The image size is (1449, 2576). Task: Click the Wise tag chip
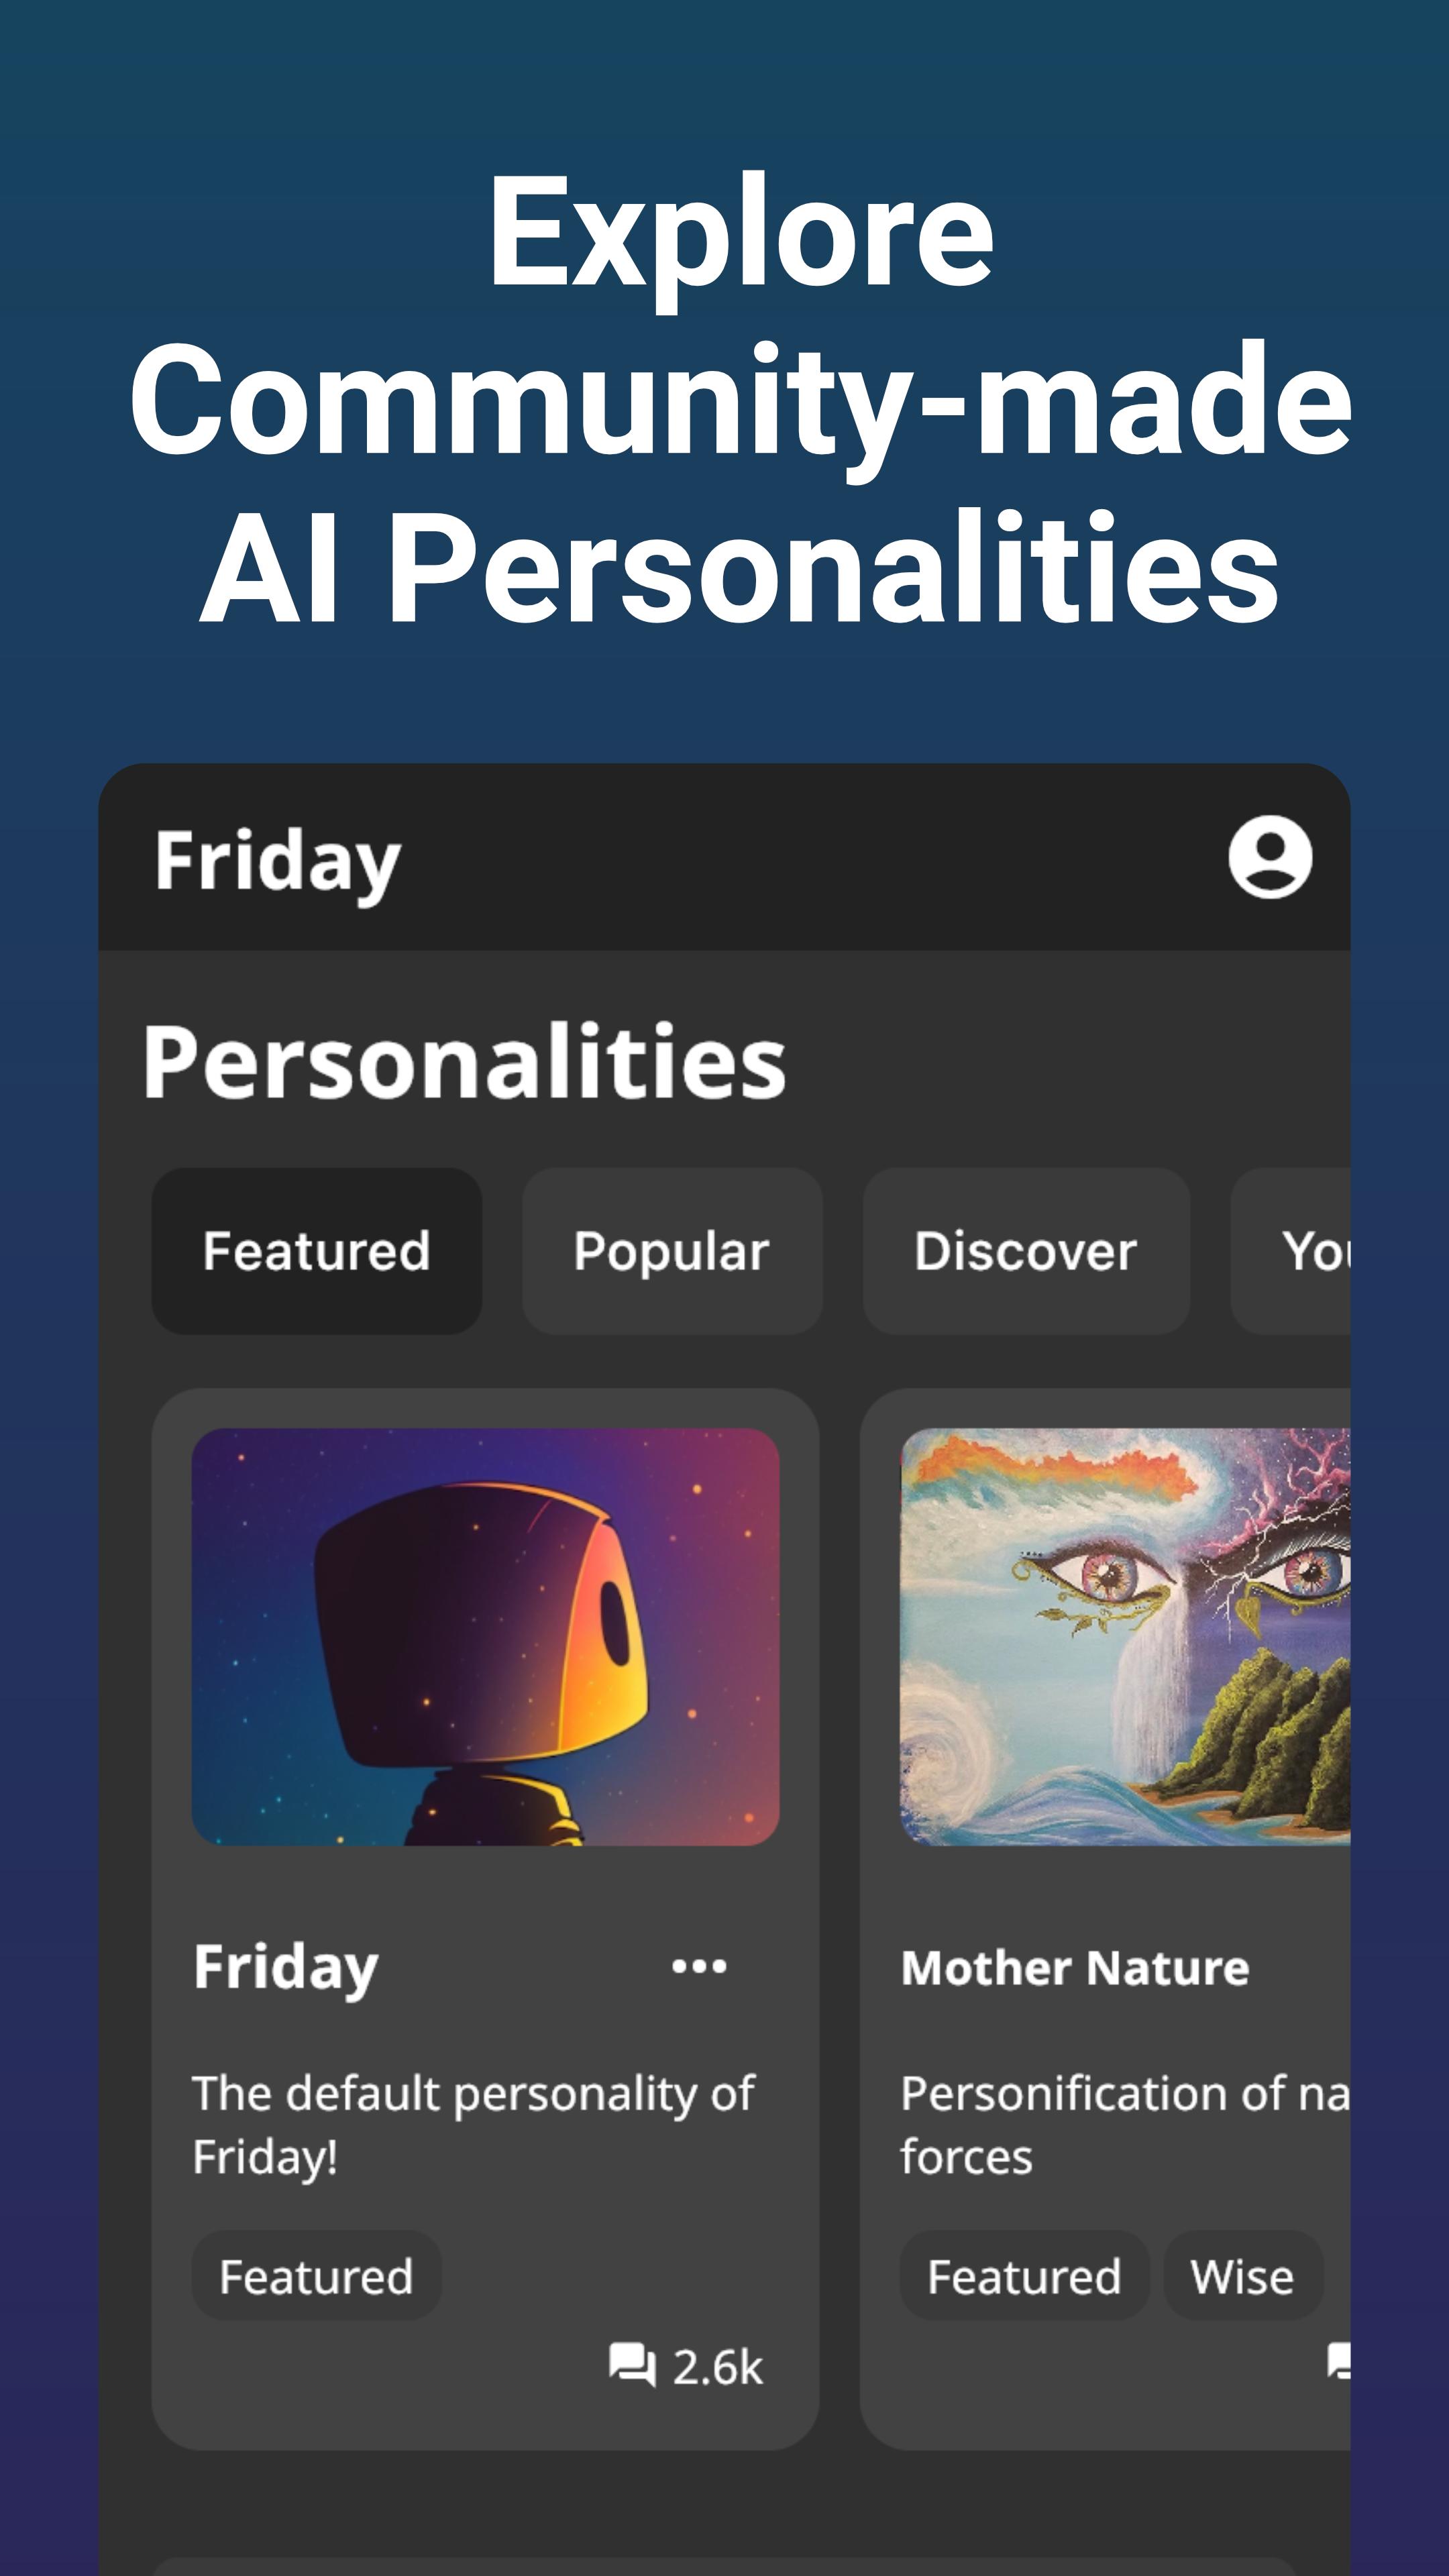(x=1243, y=2277)
